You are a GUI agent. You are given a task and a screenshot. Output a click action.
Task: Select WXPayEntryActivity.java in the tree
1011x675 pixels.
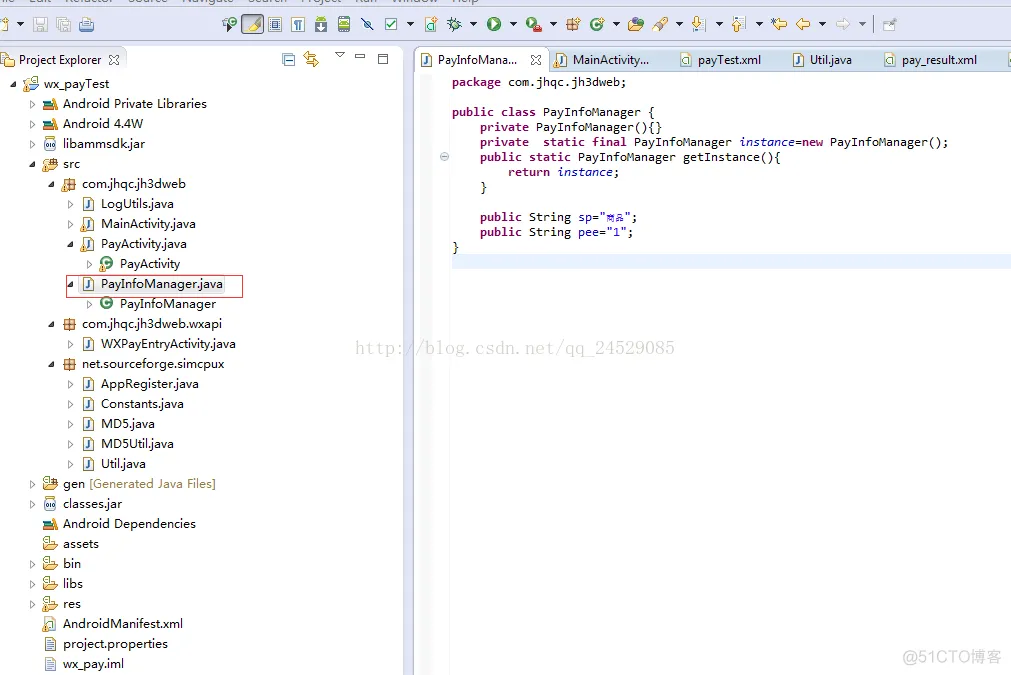click(x=168, y=344)
